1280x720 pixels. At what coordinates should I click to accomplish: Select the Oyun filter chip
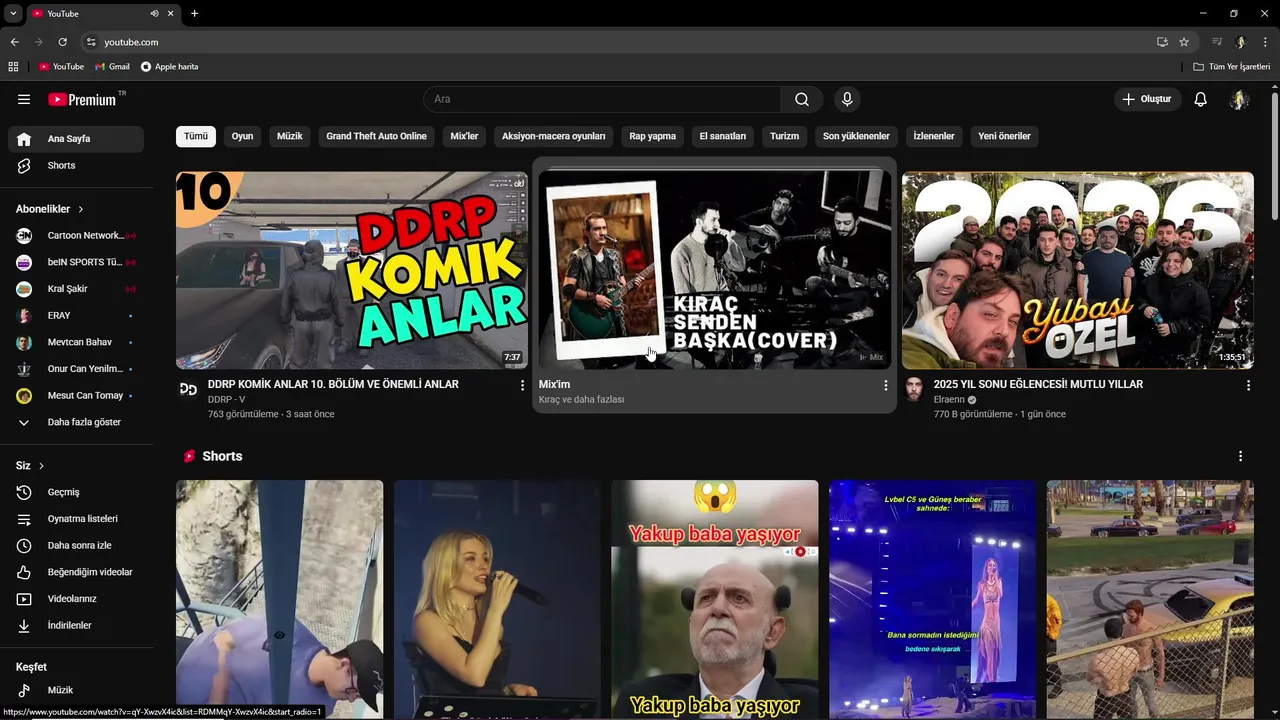(x=243, y=136)
